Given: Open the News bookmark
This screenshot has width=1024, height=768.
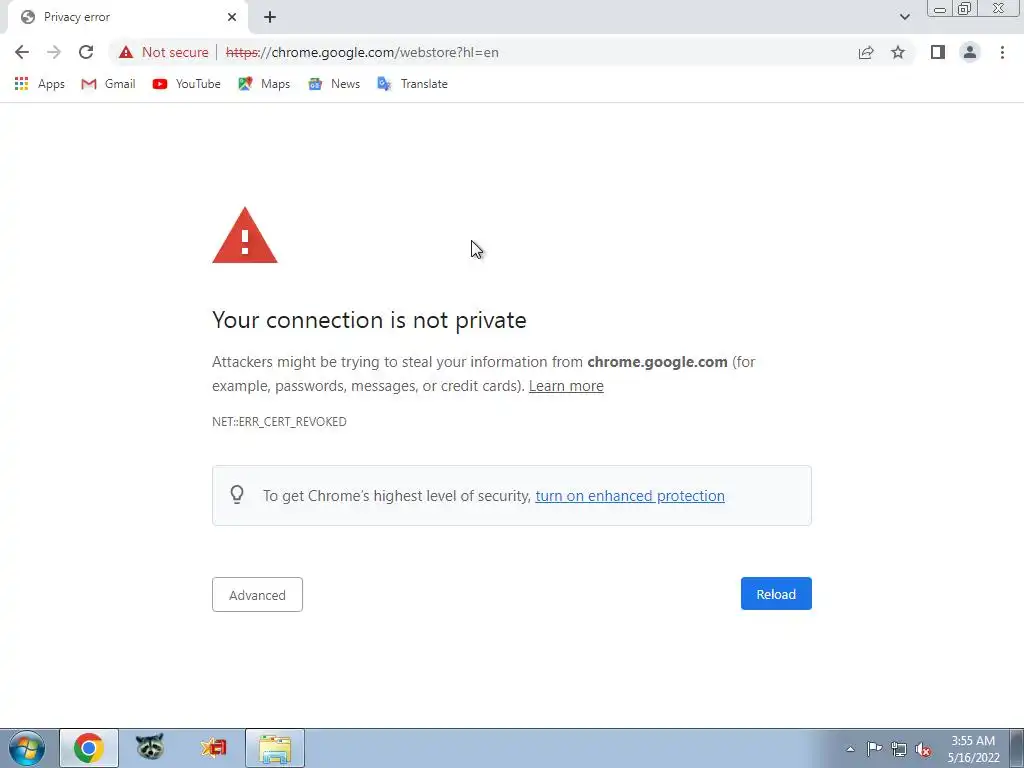Looking at the screenshot, I should [334, 84].
